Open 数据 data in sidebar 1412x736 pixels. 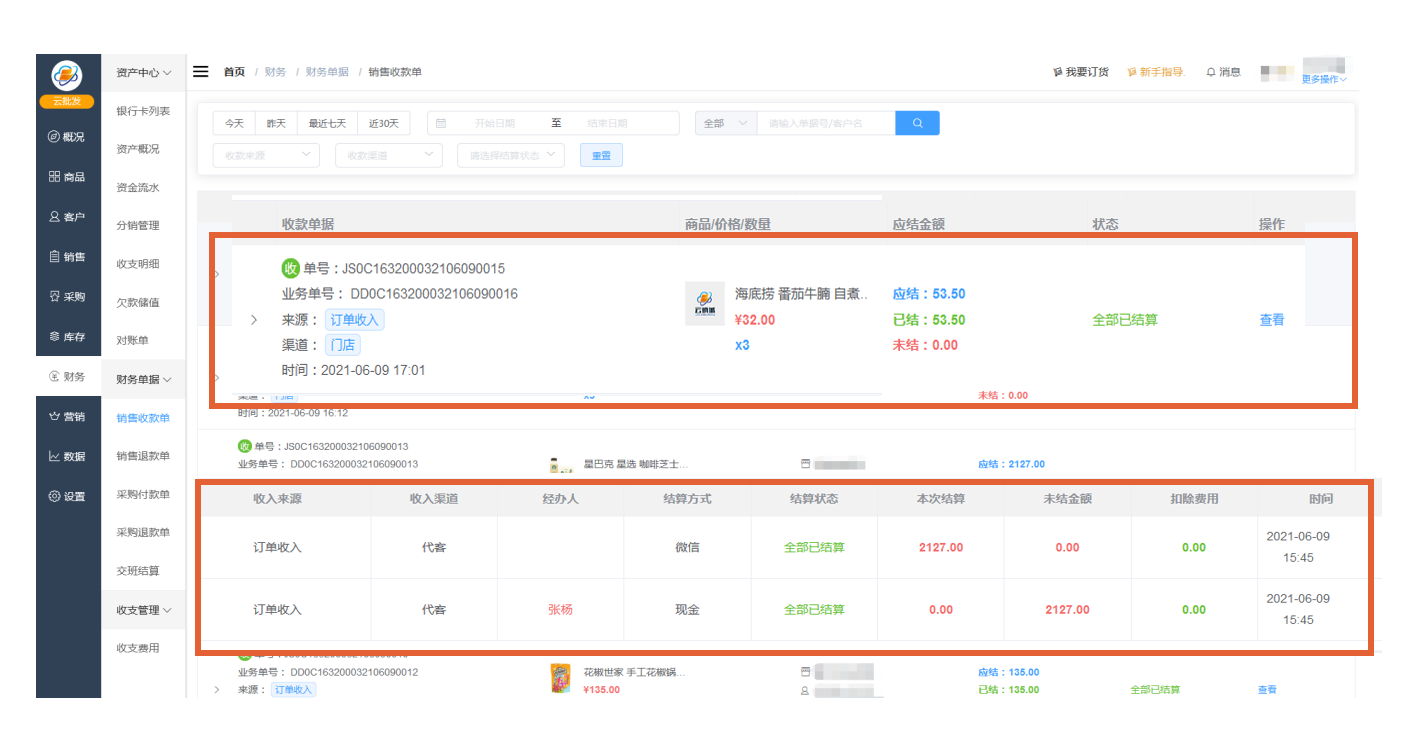pyautogui.click(x=67, y=457)
